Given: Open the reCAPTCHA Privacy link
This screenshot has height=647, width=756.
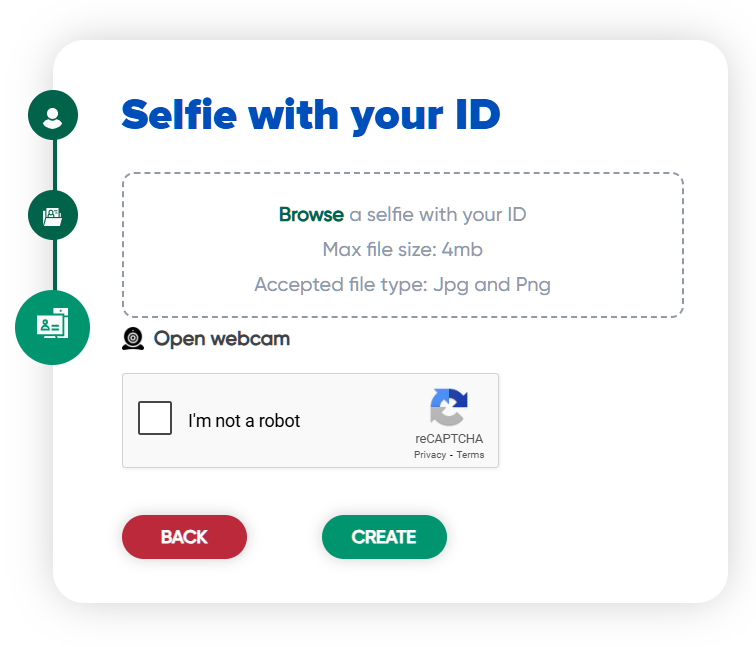Looking at the screenshot, I should (x=430, y=454).
